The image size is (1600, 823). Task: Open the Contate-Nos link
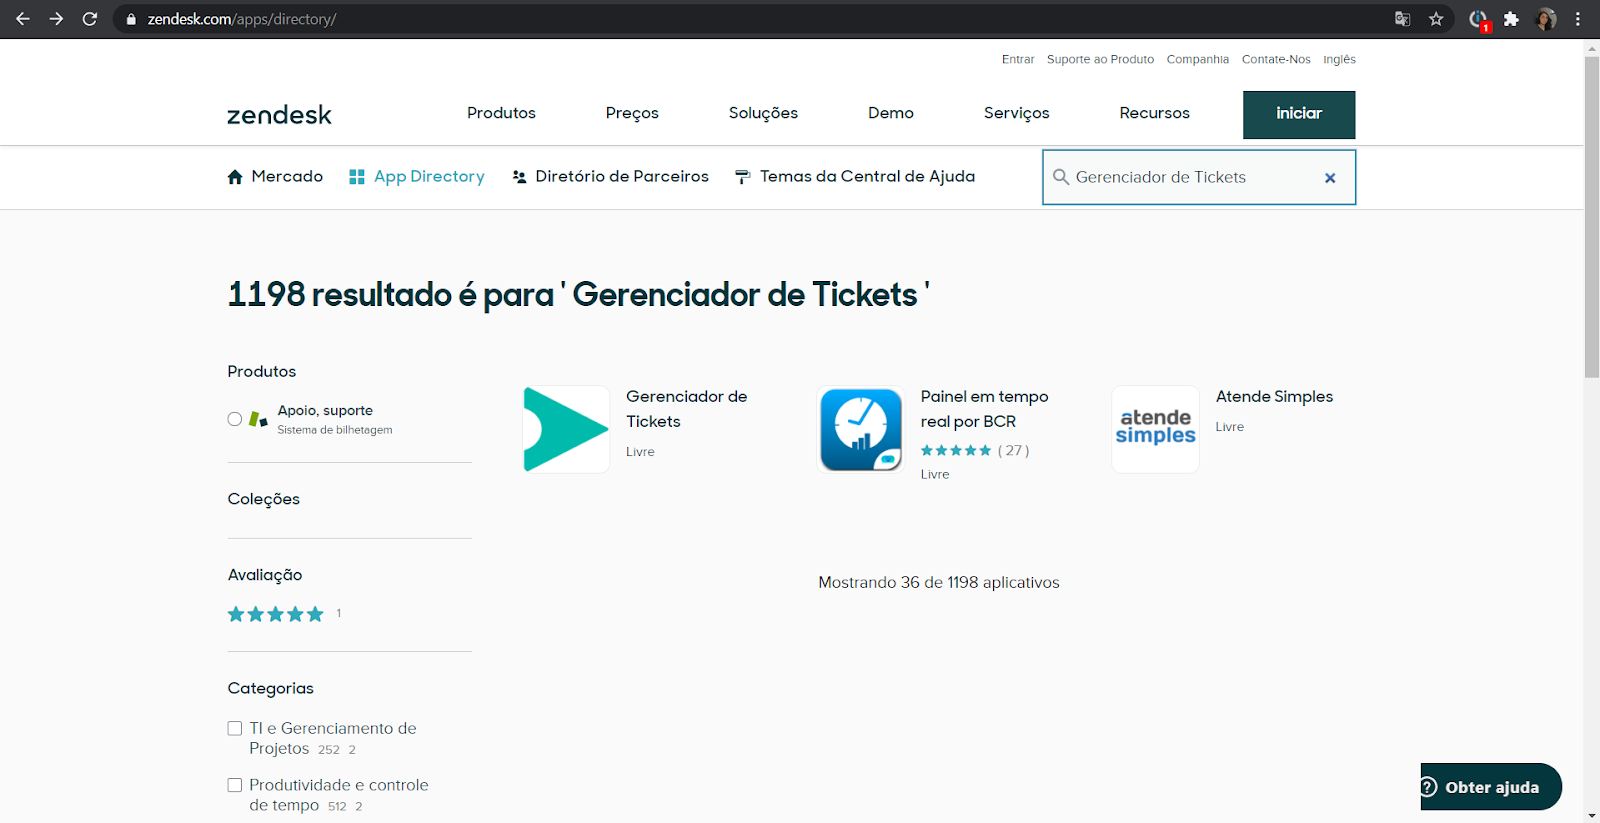click(x=1276, y=59)
